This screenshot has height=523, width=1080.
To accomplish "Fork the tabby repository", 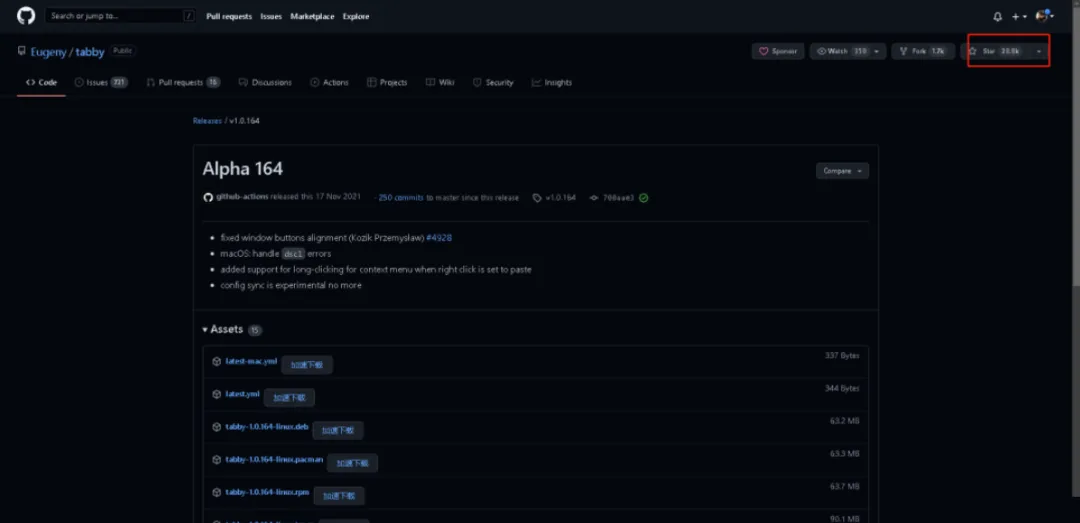I will click(924, 51).
